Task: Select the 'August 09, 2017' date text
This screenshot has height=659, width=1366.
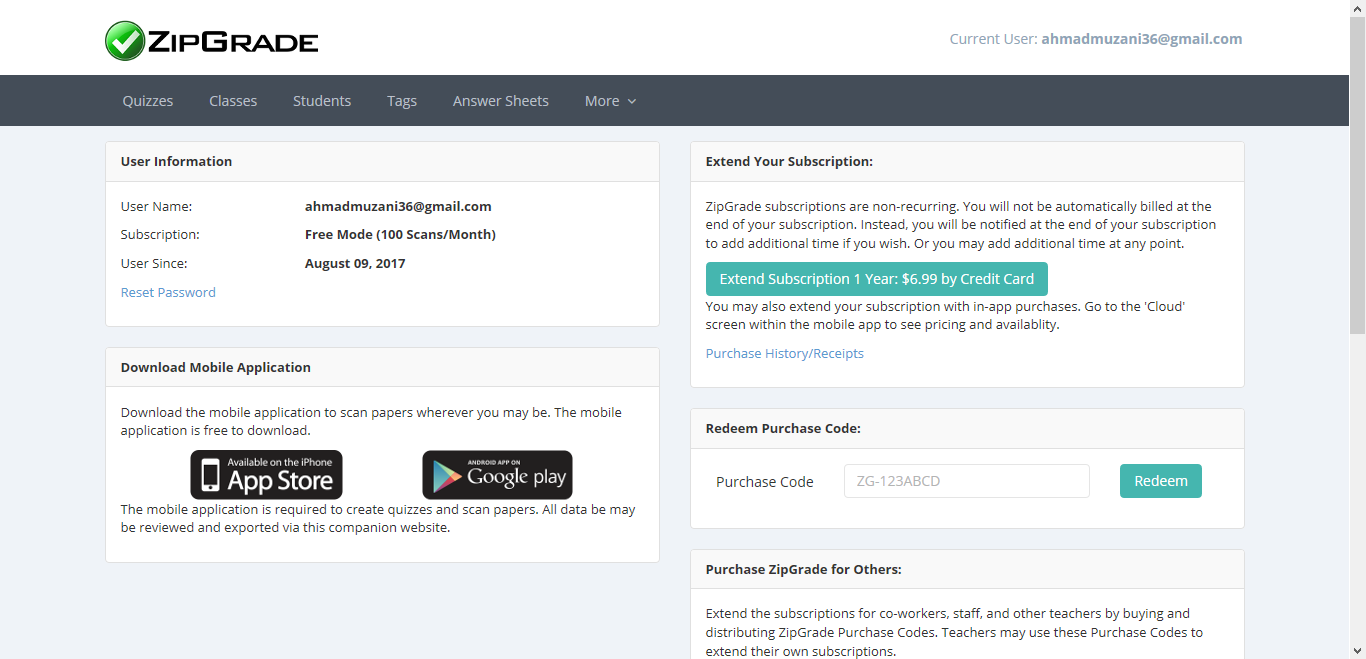Action: coord(355,264)
